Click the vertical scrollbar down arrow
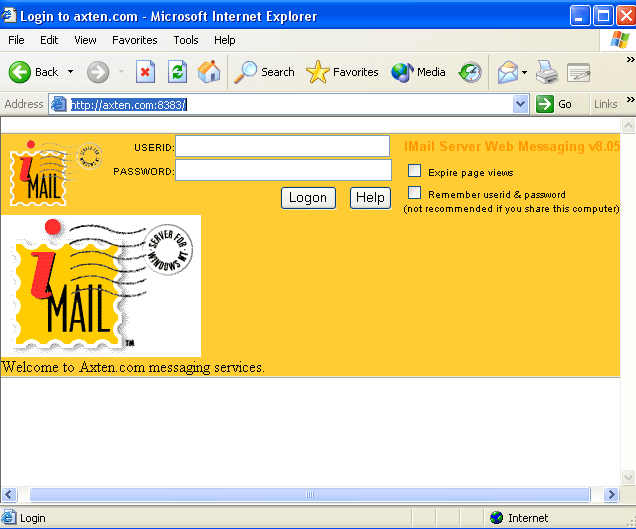 pos(628,477)
